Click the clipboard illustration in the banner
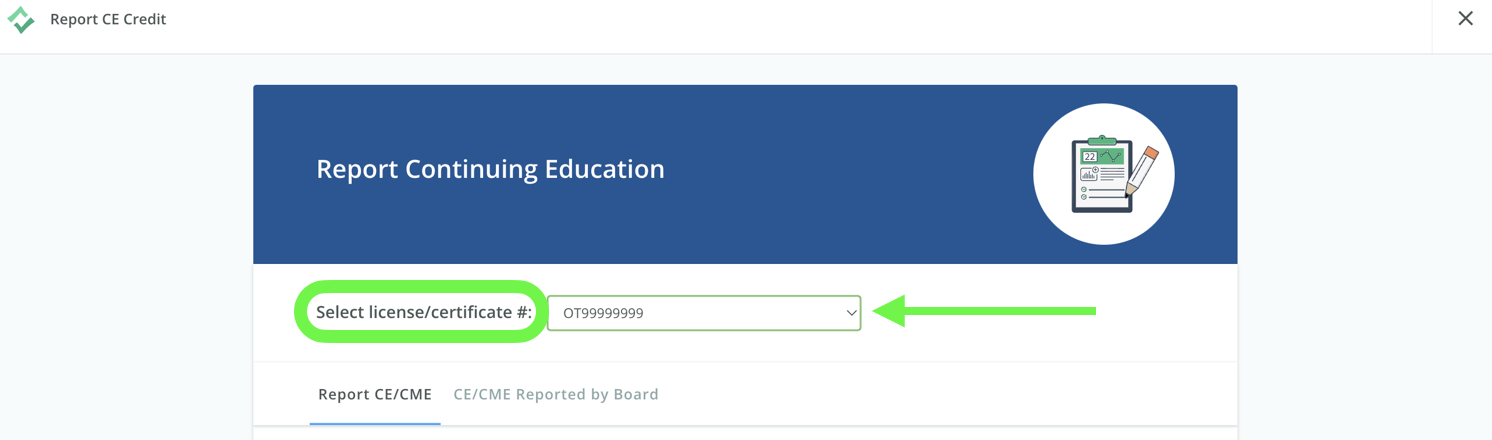The width and height of the screenshot is (1492, 440). pos(1102,175)
